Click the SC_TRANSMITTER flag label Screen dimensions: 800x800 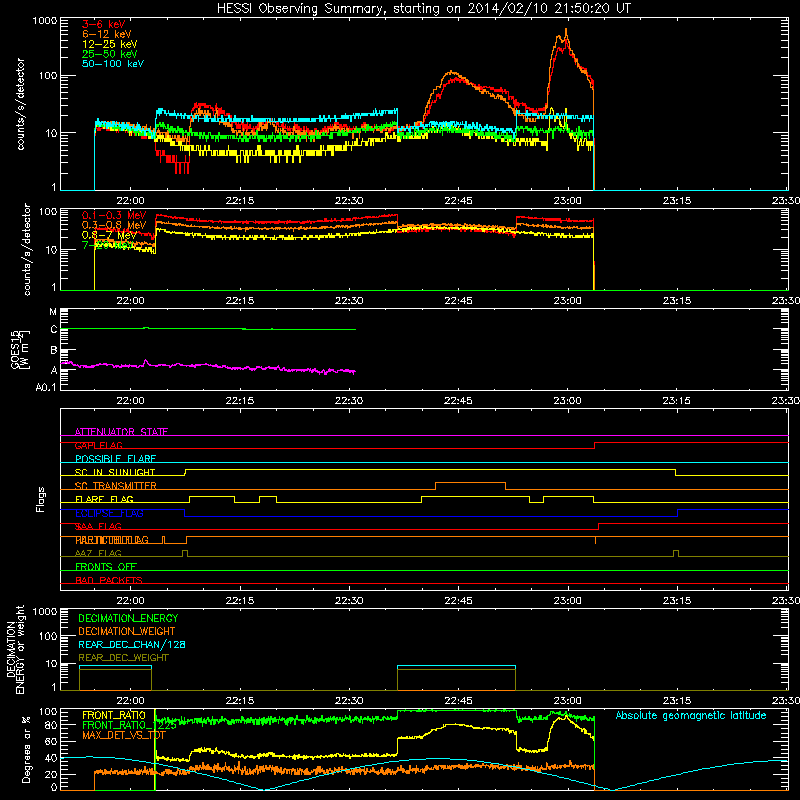click(x=116, y=486)
